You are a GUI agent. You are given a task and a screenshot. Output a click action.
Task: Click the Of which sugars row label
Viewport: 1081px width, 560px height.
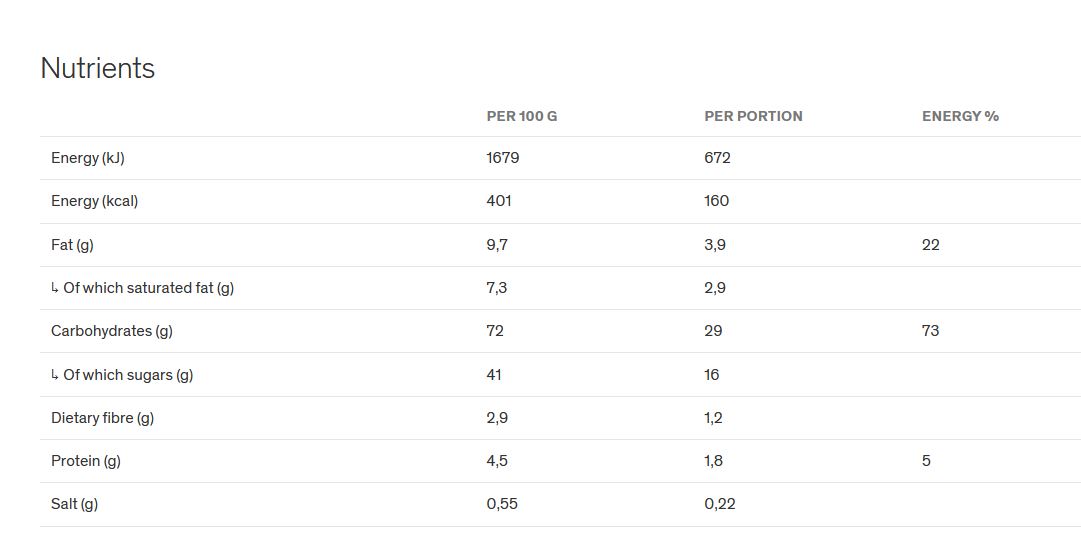click(122, 375)
